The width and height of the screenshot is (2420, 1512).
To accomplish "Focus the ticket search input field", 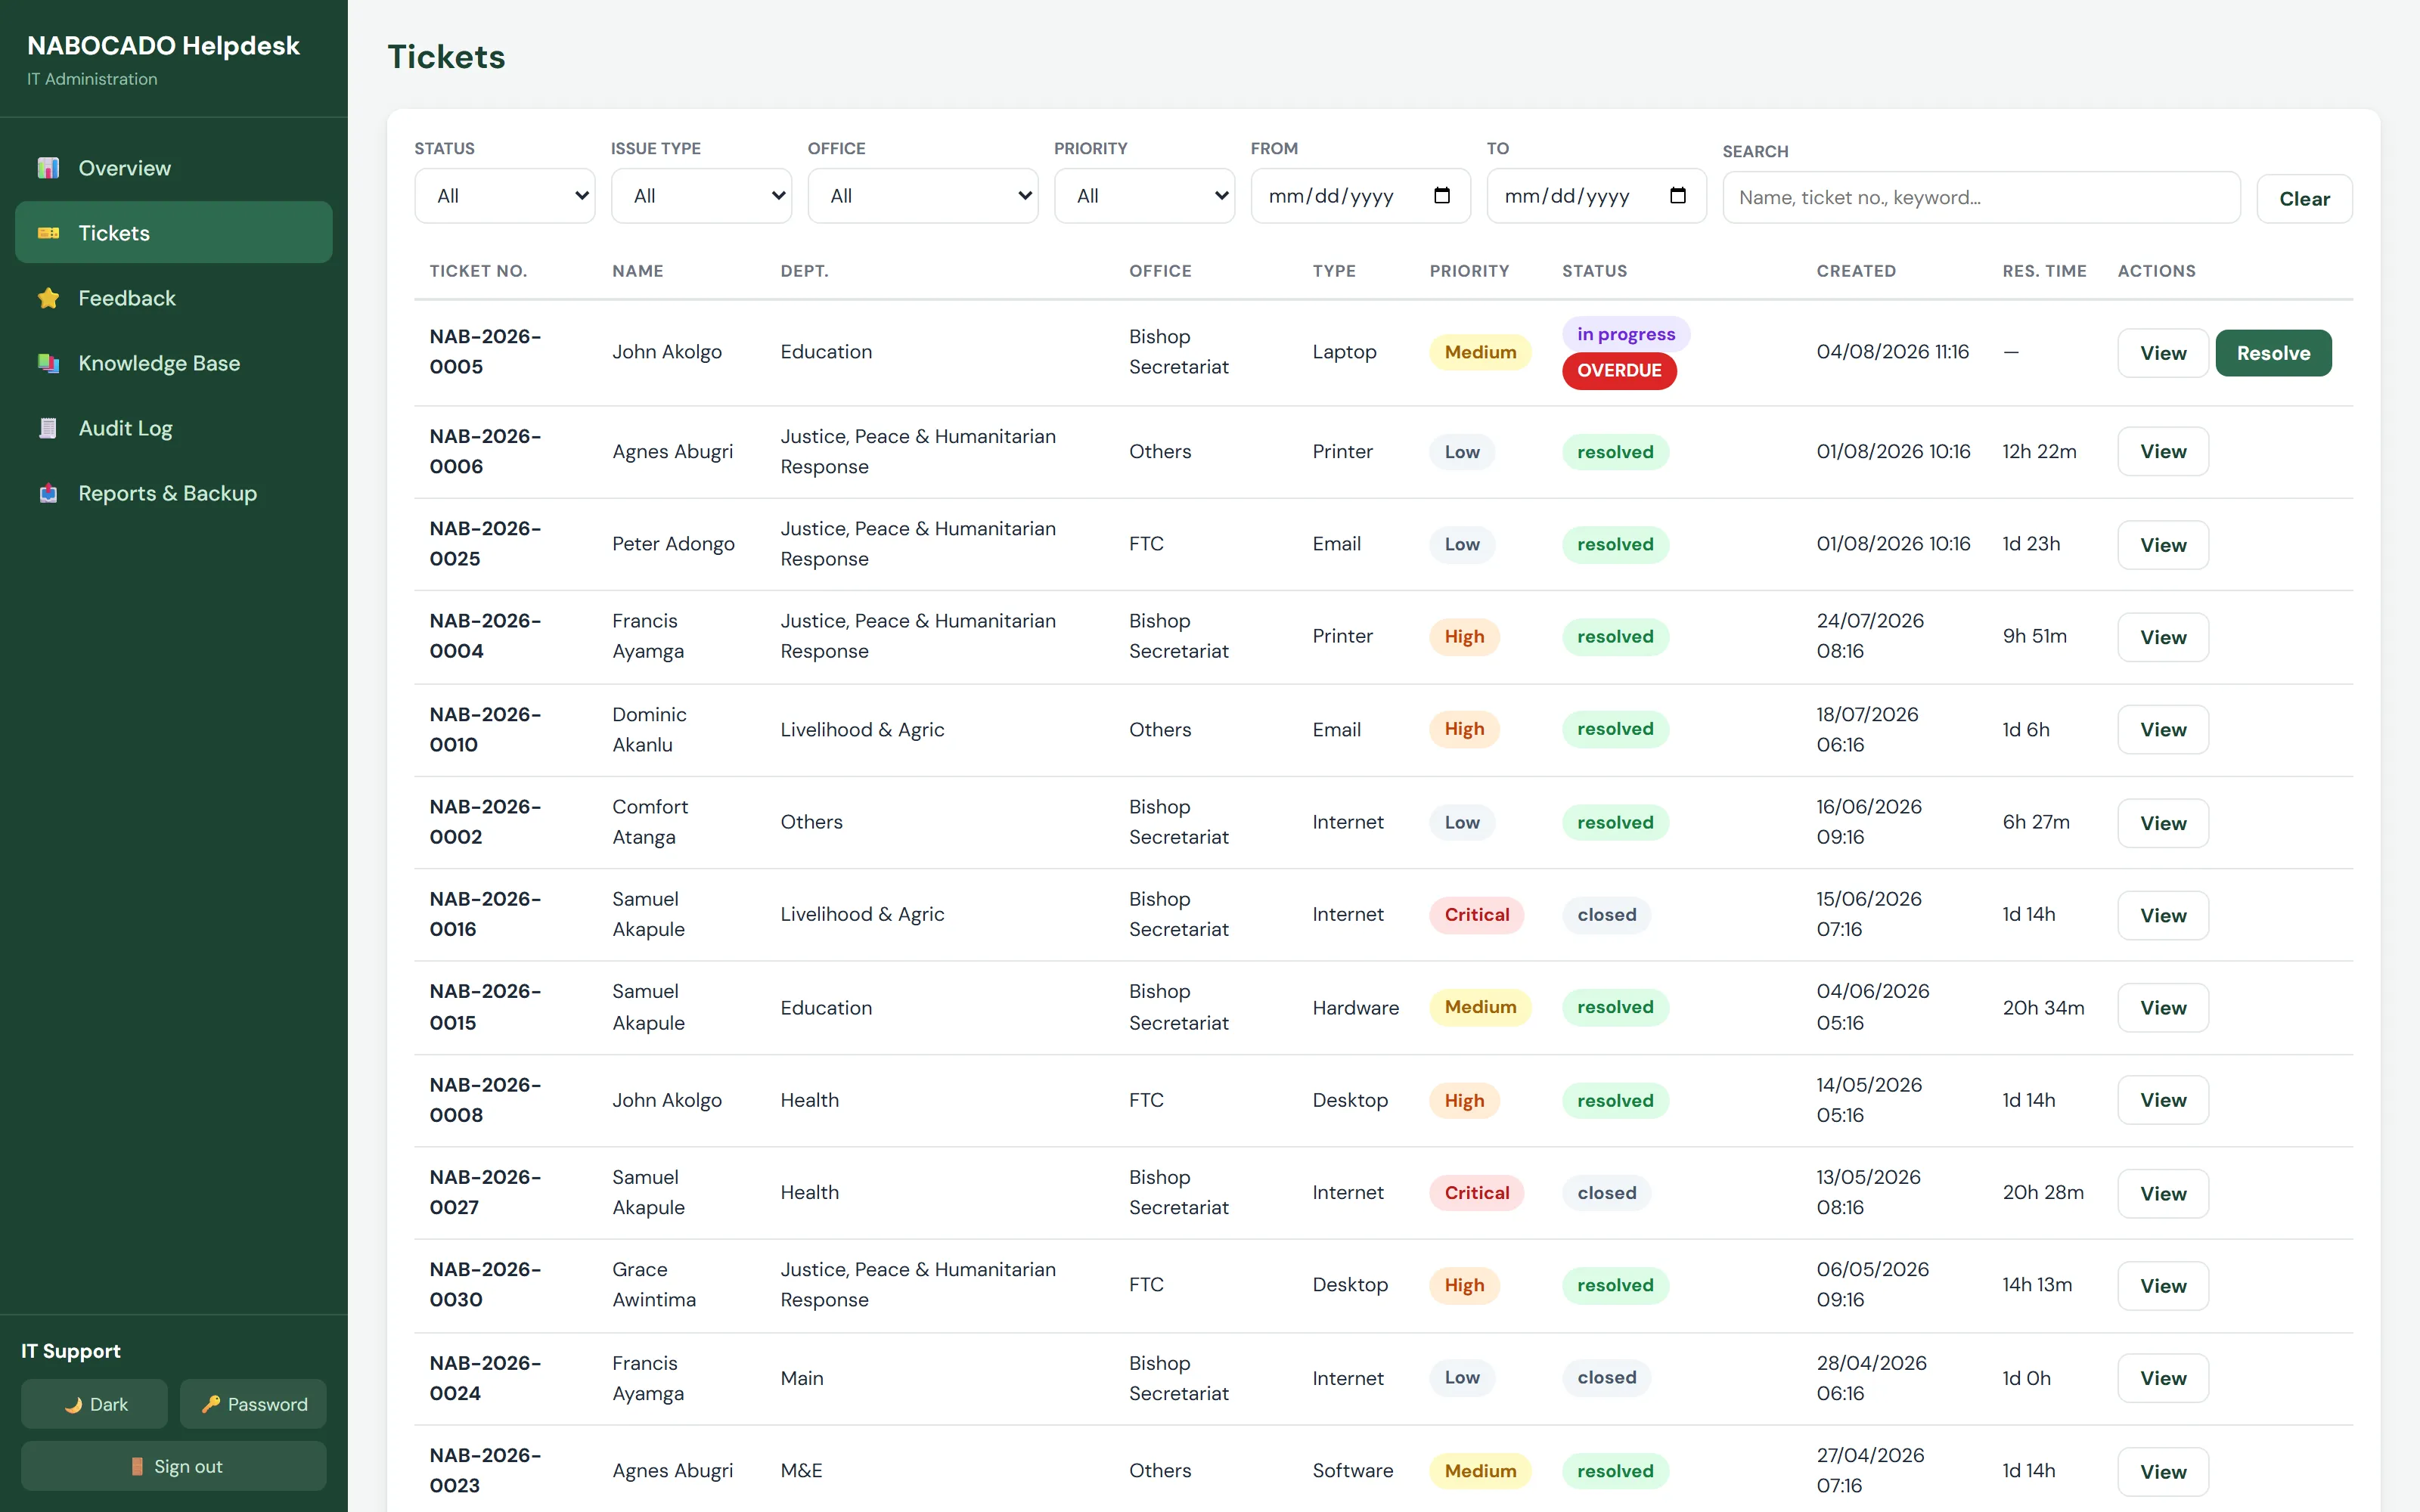I will (x=1980, y=197).
